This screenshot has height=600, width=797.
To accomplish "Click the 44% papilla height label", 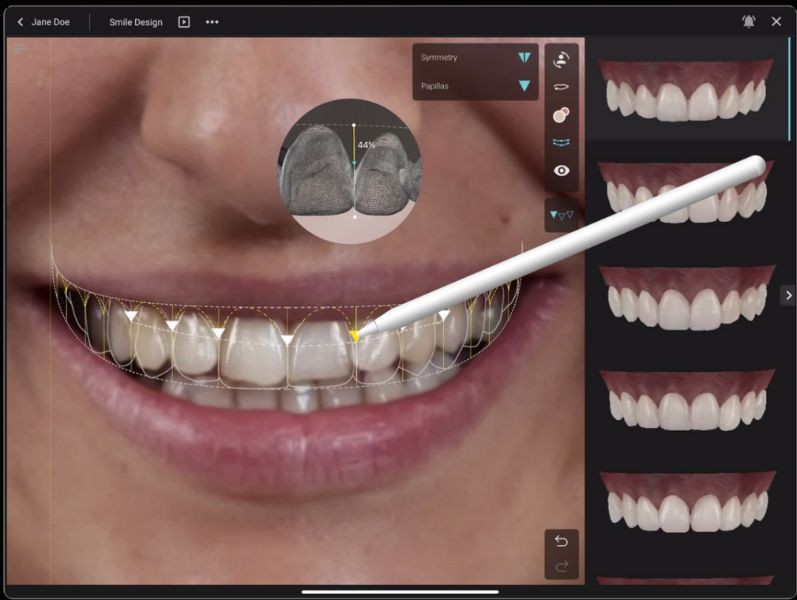I will click(x=366, y=145).
